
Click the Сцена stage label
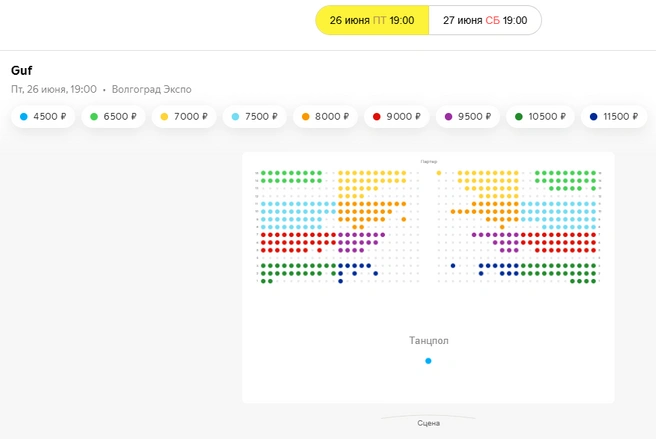tap(428, 423)
